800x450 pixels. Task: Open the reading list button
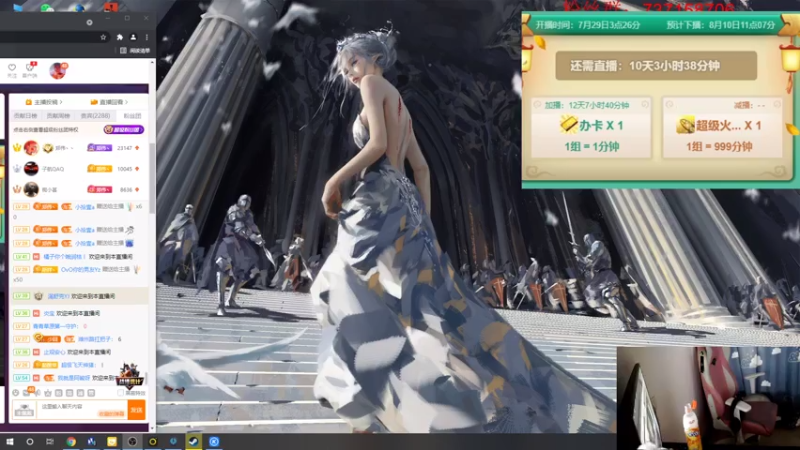coord(135,51)
